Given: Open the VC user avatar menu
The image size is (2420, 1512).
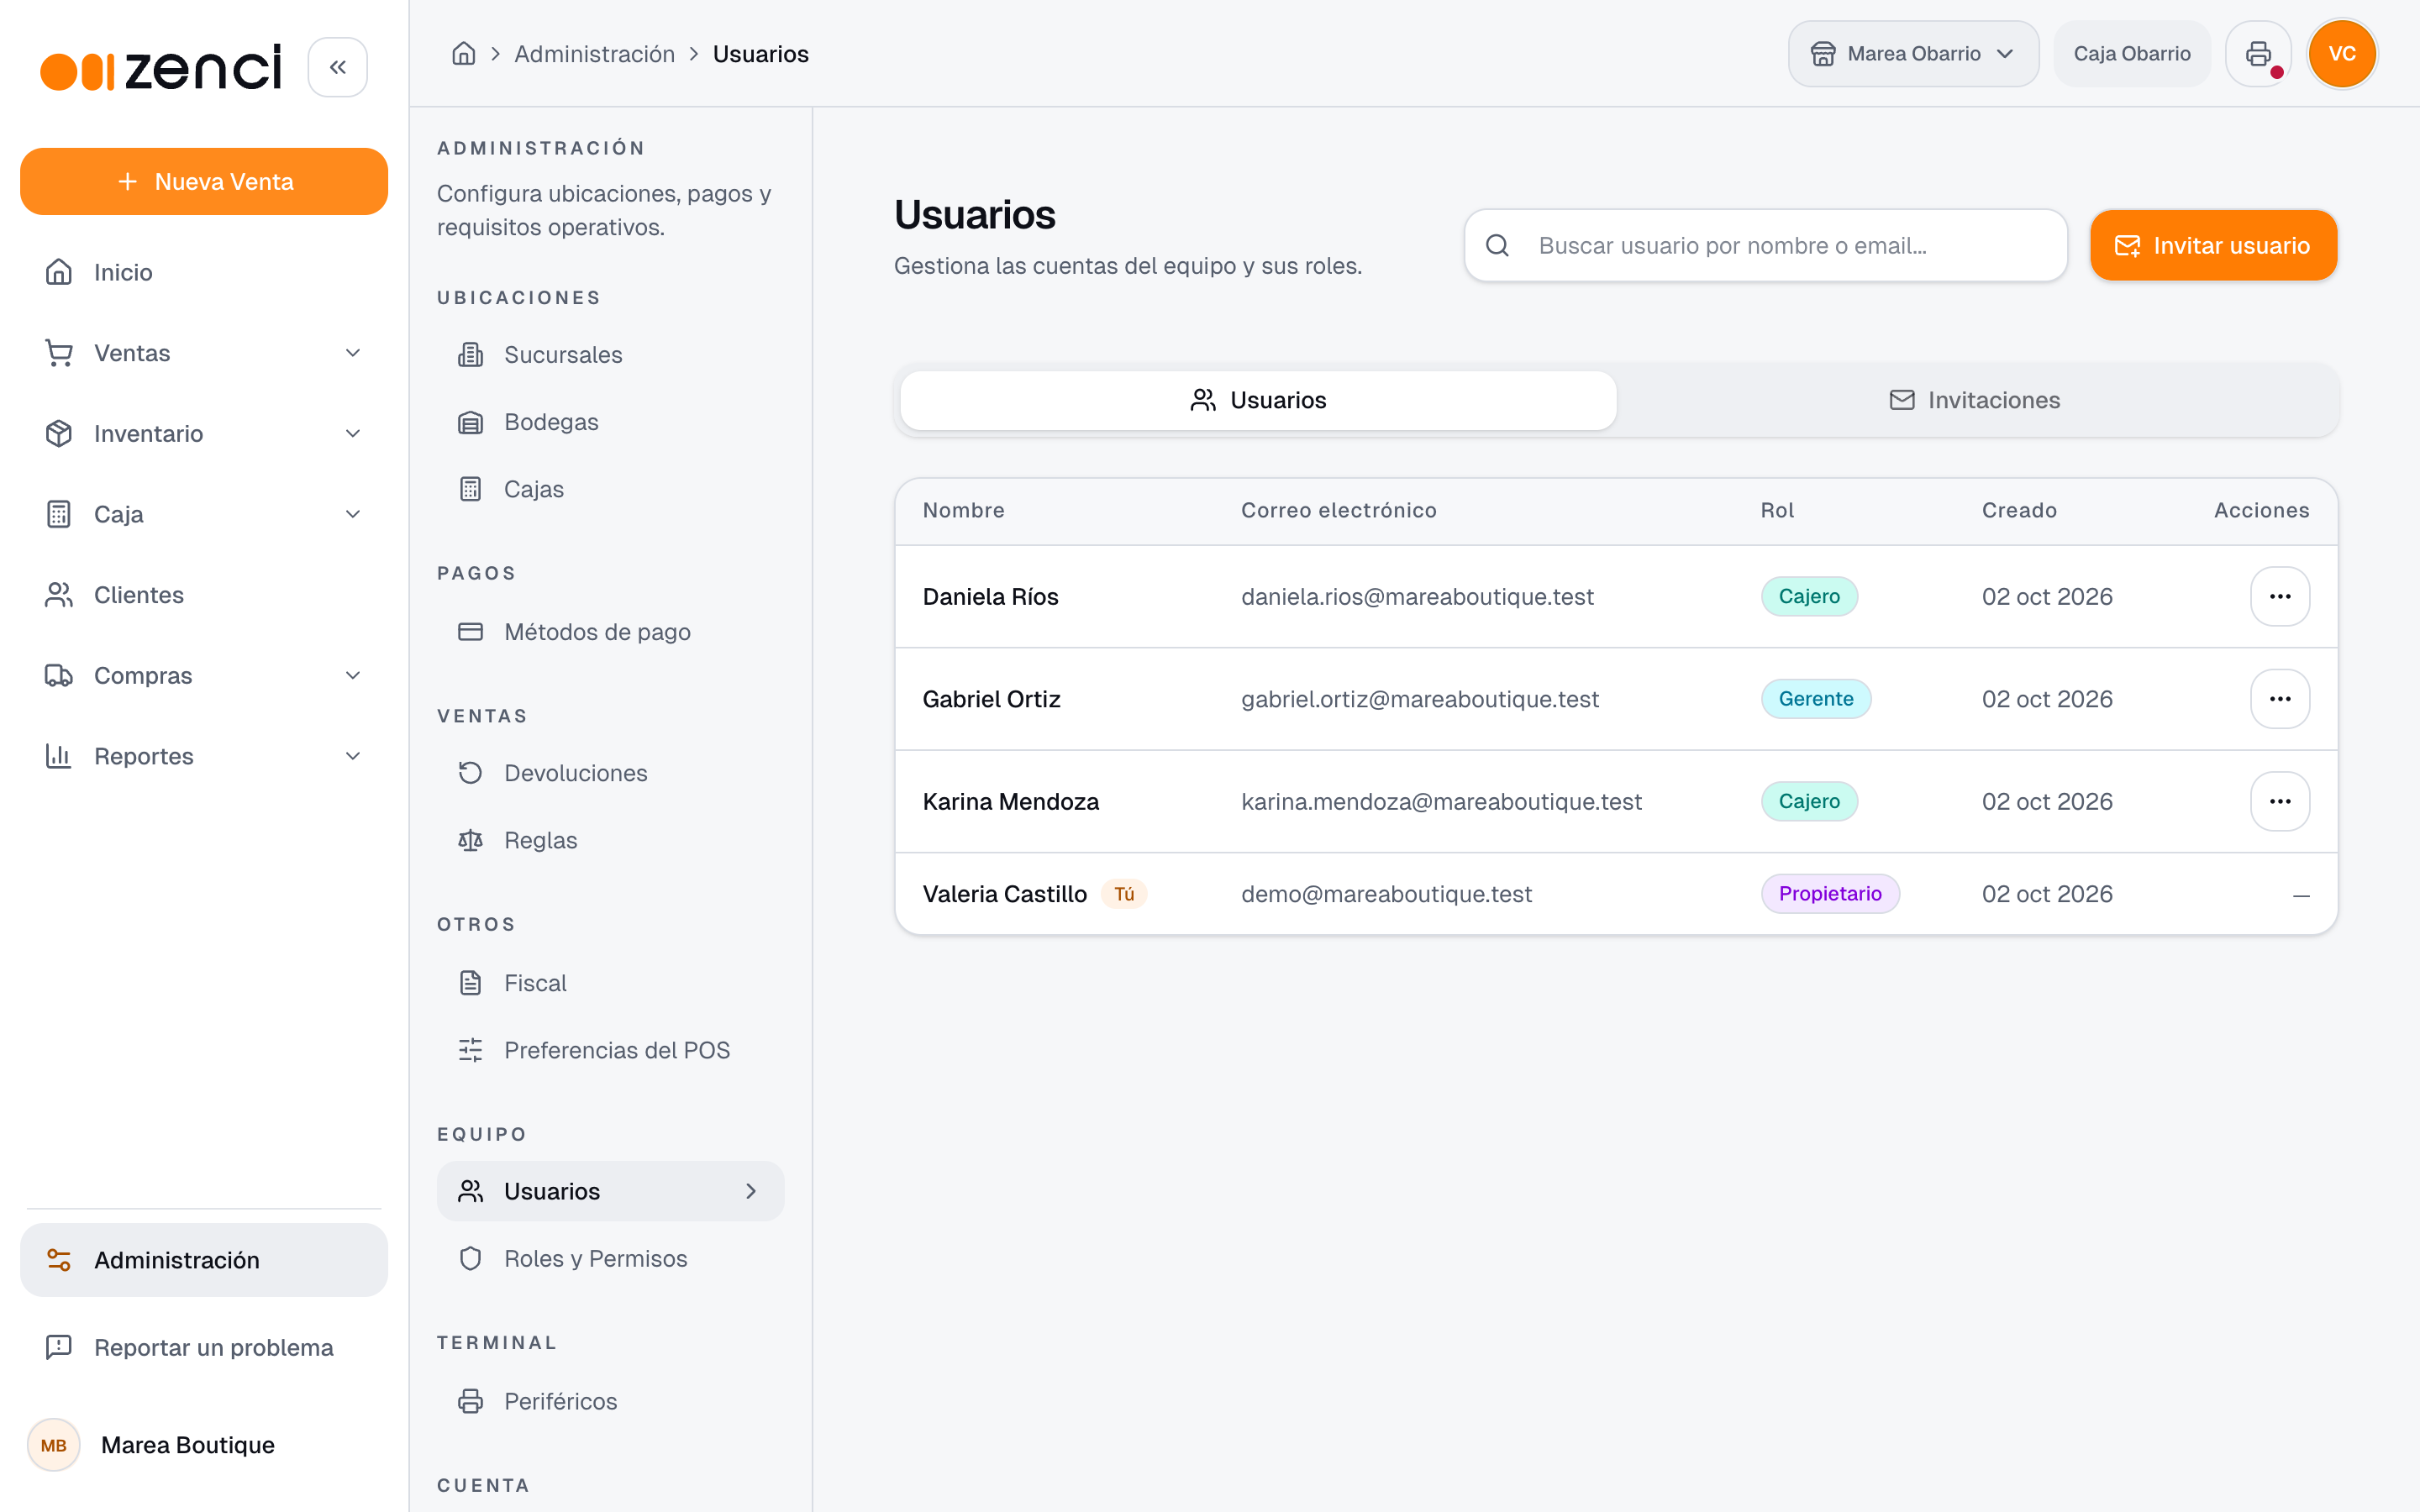Looking at the screenshot, I should [2341, 54].
